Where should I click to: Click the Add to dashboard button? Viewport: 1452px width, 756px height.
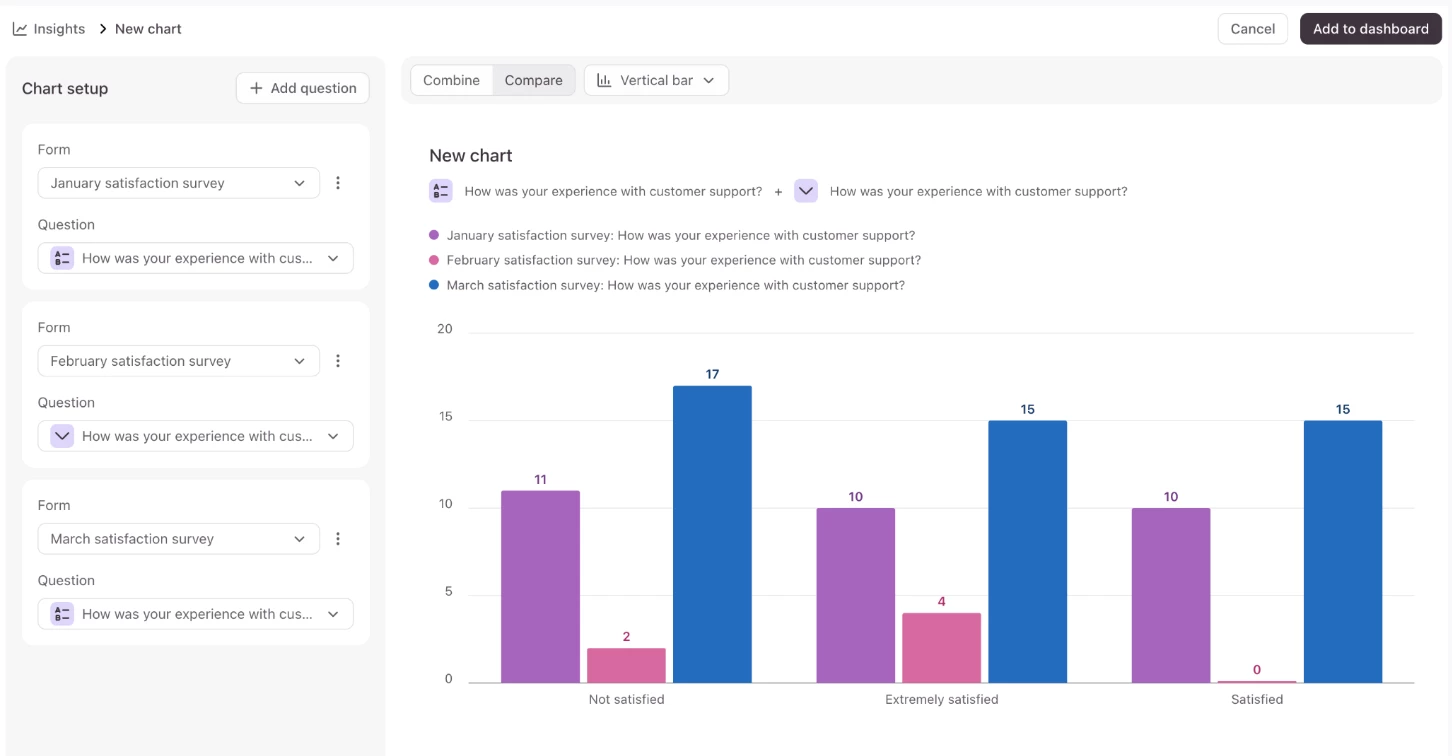[1371, 29]
